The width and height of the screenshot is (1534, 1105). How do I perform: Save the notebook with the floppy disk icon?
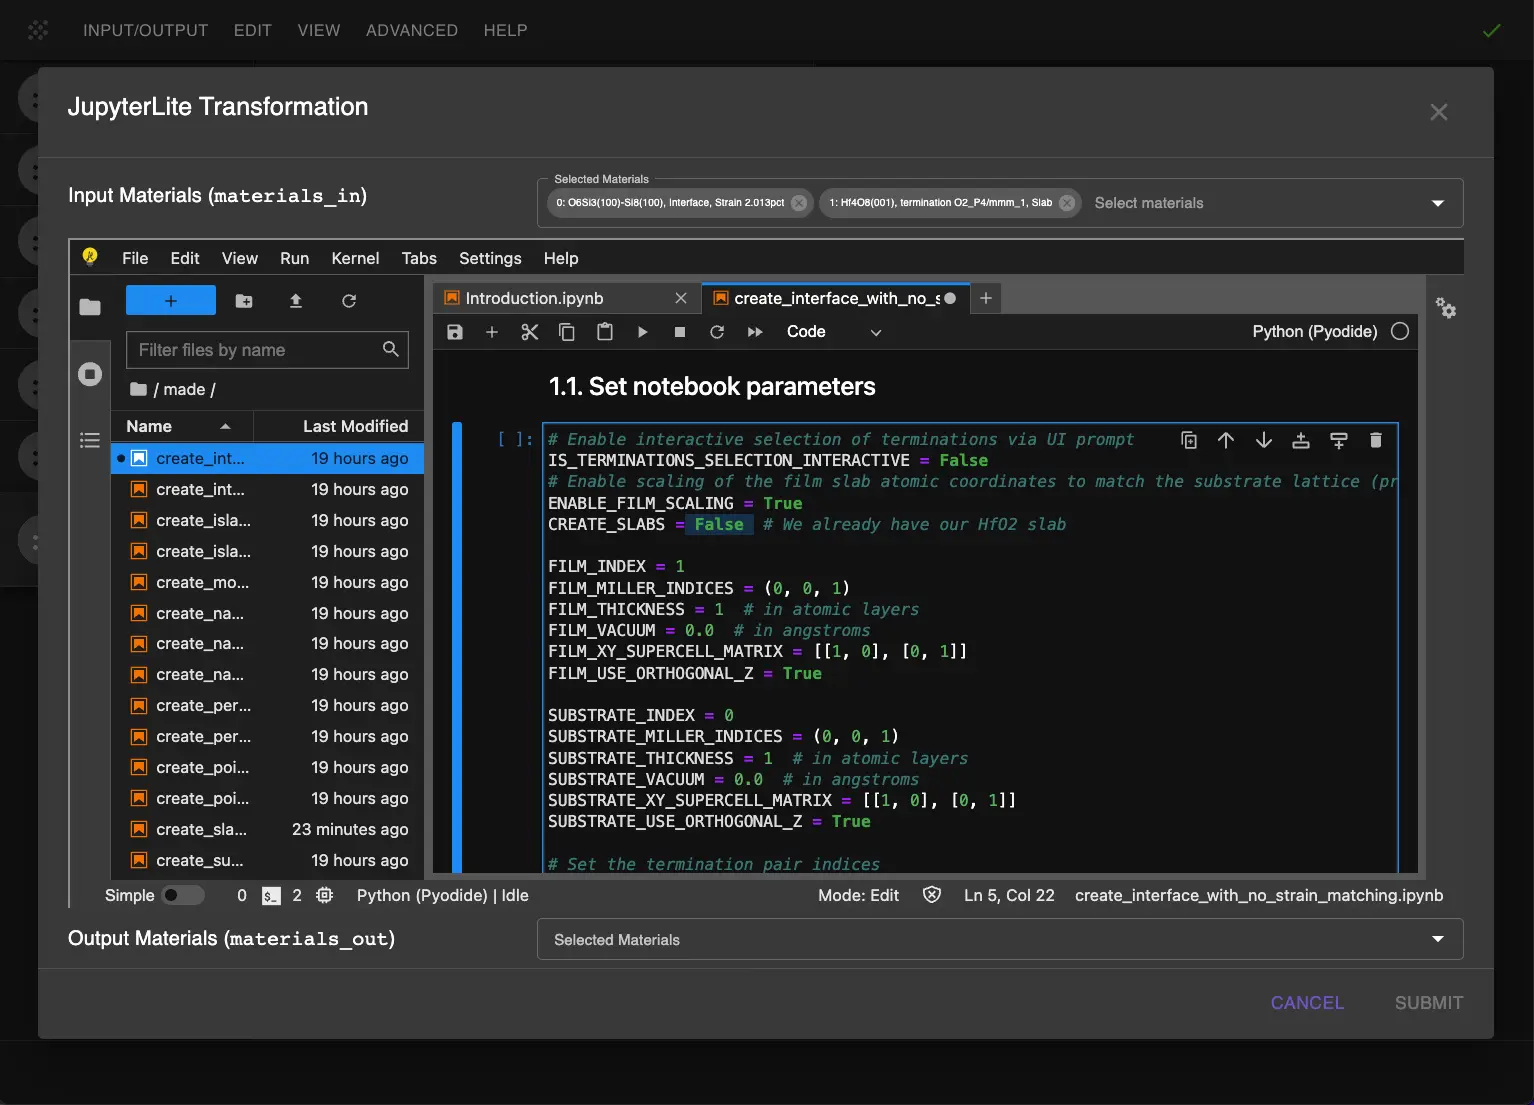coord(455,332)
